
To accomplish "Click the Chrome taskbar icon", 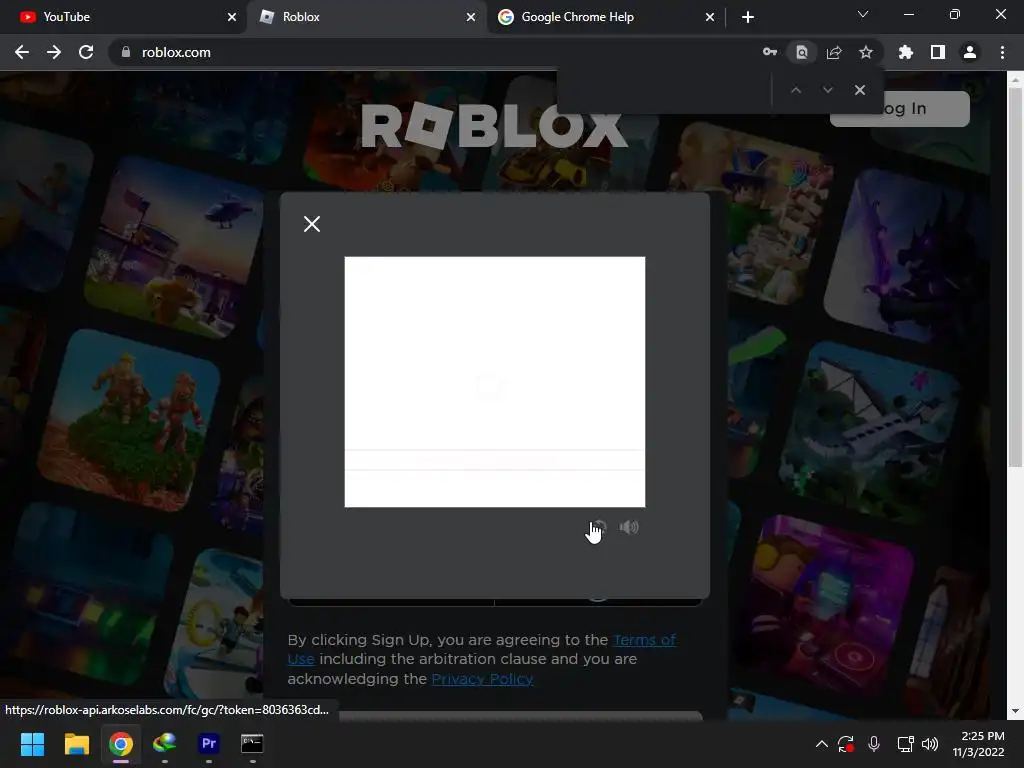I will click(x=121, y=744).
